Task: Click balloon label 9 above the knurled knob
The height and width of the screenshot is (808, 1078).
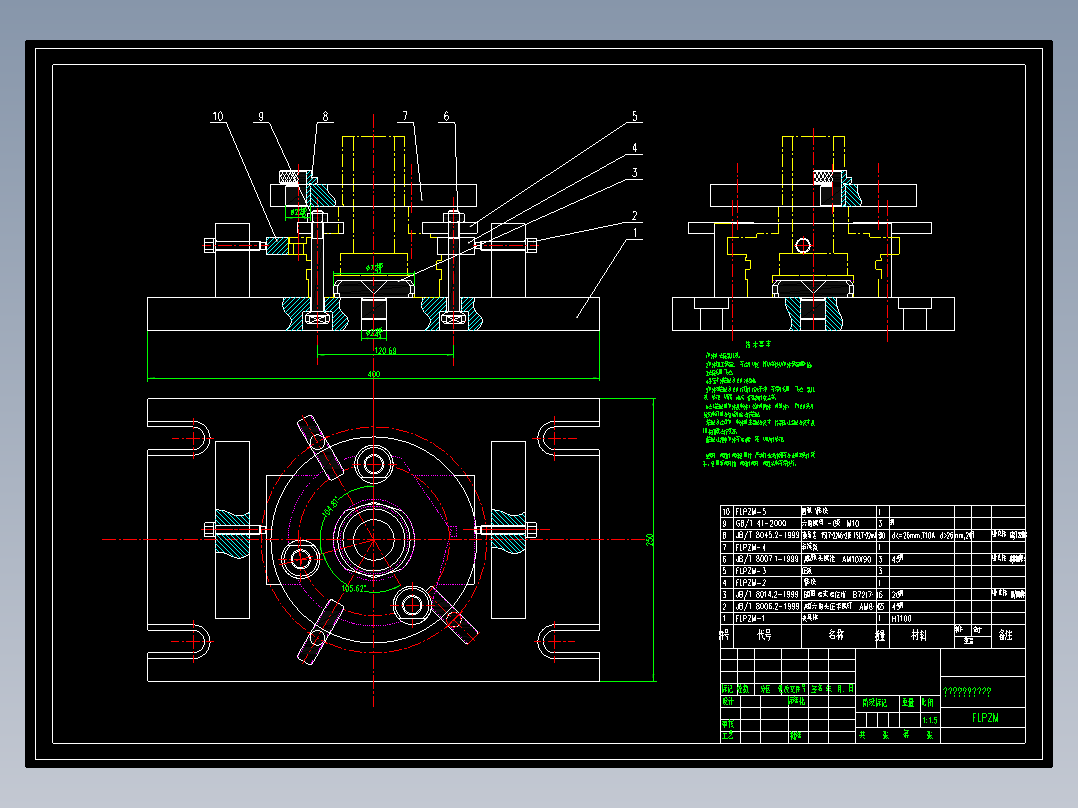Action: (260, 116)
